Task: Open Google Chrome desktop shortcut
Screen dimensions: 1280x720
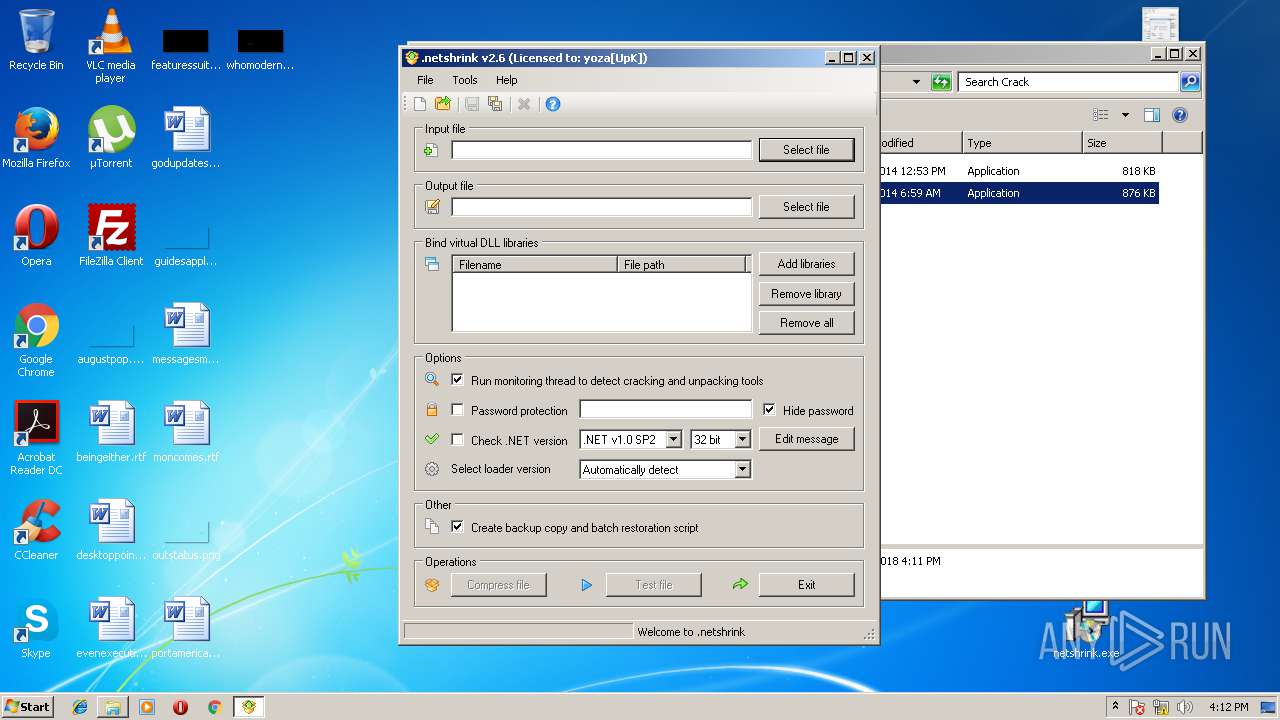Action: pyautogui.click(x=36, y=341)
